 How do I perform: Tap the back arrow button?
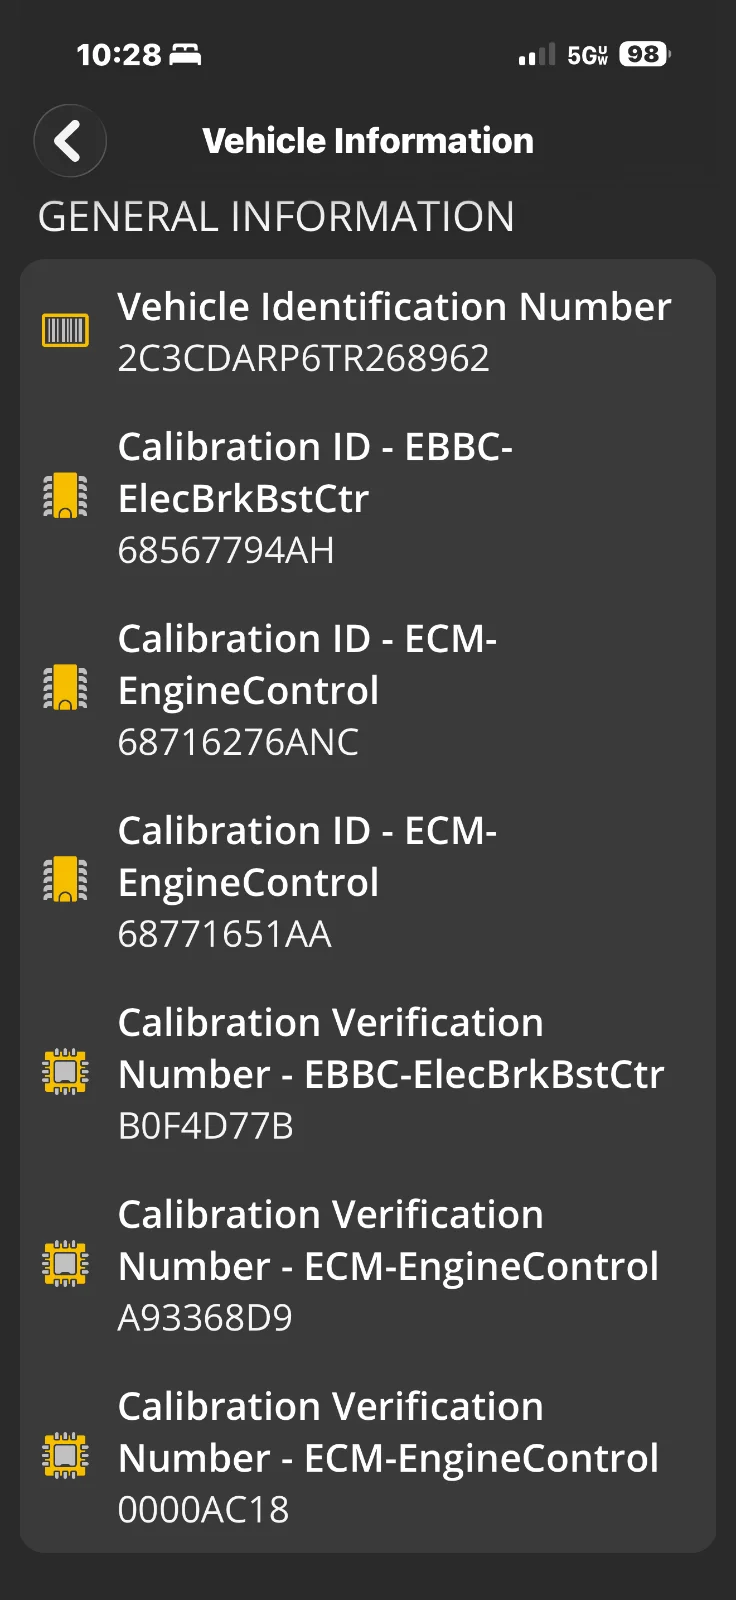[70, 141]
